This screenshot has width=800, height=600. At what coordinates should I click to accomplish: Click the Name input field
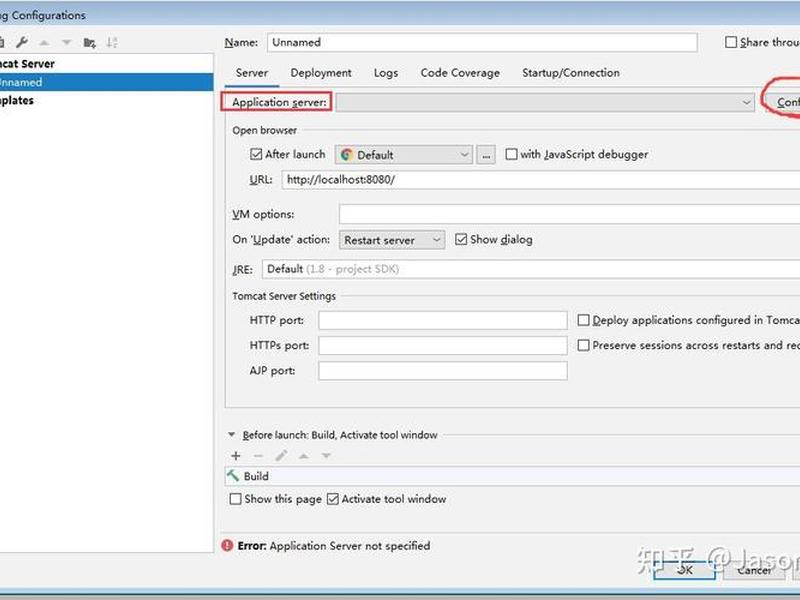point(482,42)
